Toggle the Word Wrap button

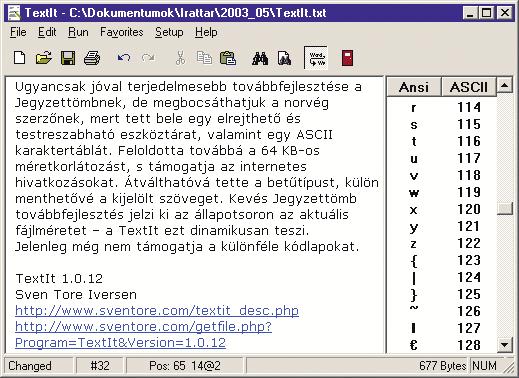pos(316,58)
